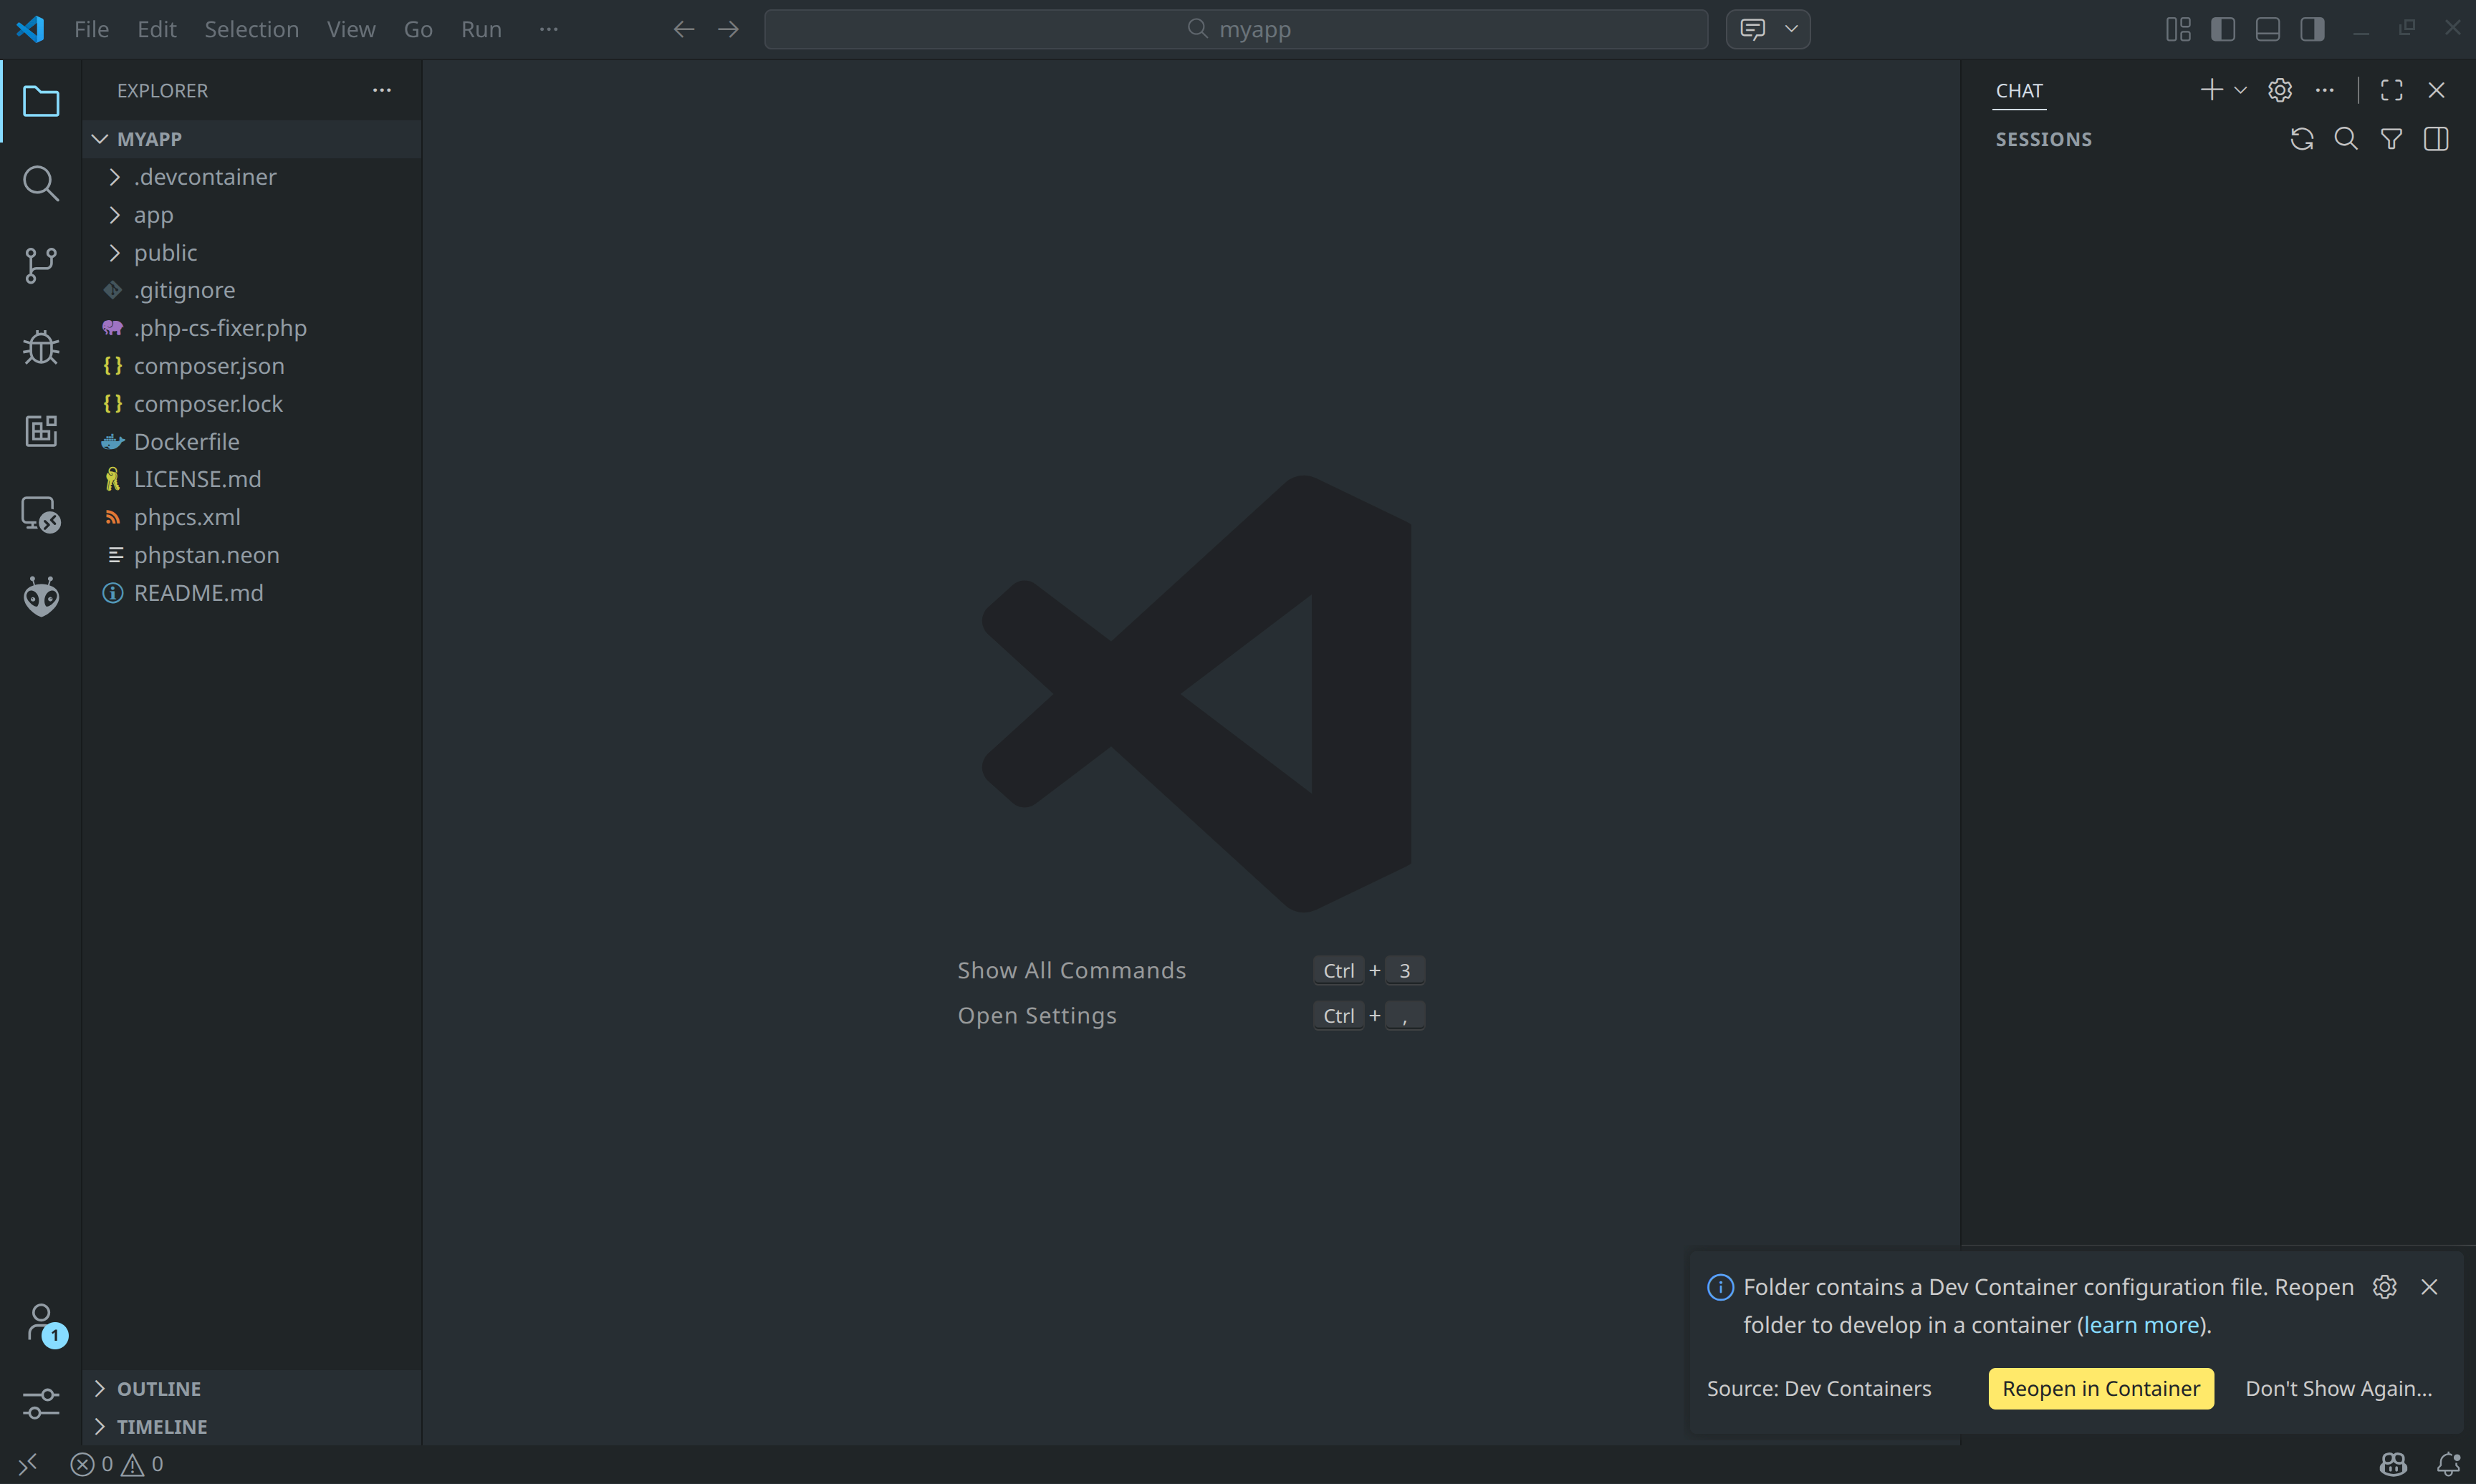Follow the learn more link
Viewport: 2476px width, 1484px height.
pyautogui.click(x=2141, y=1325)
